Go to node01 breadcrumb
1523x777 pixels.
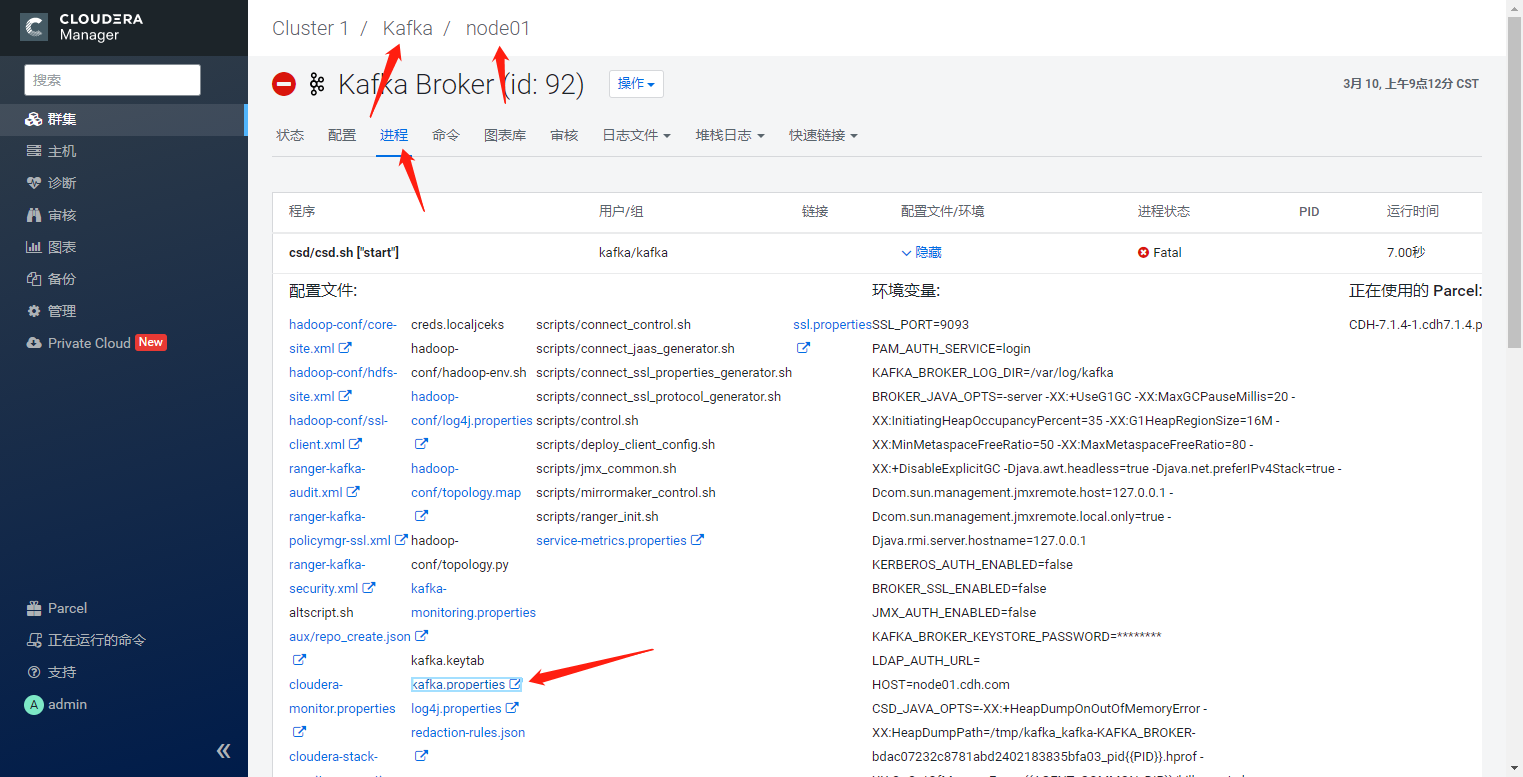tap(498, 28)
